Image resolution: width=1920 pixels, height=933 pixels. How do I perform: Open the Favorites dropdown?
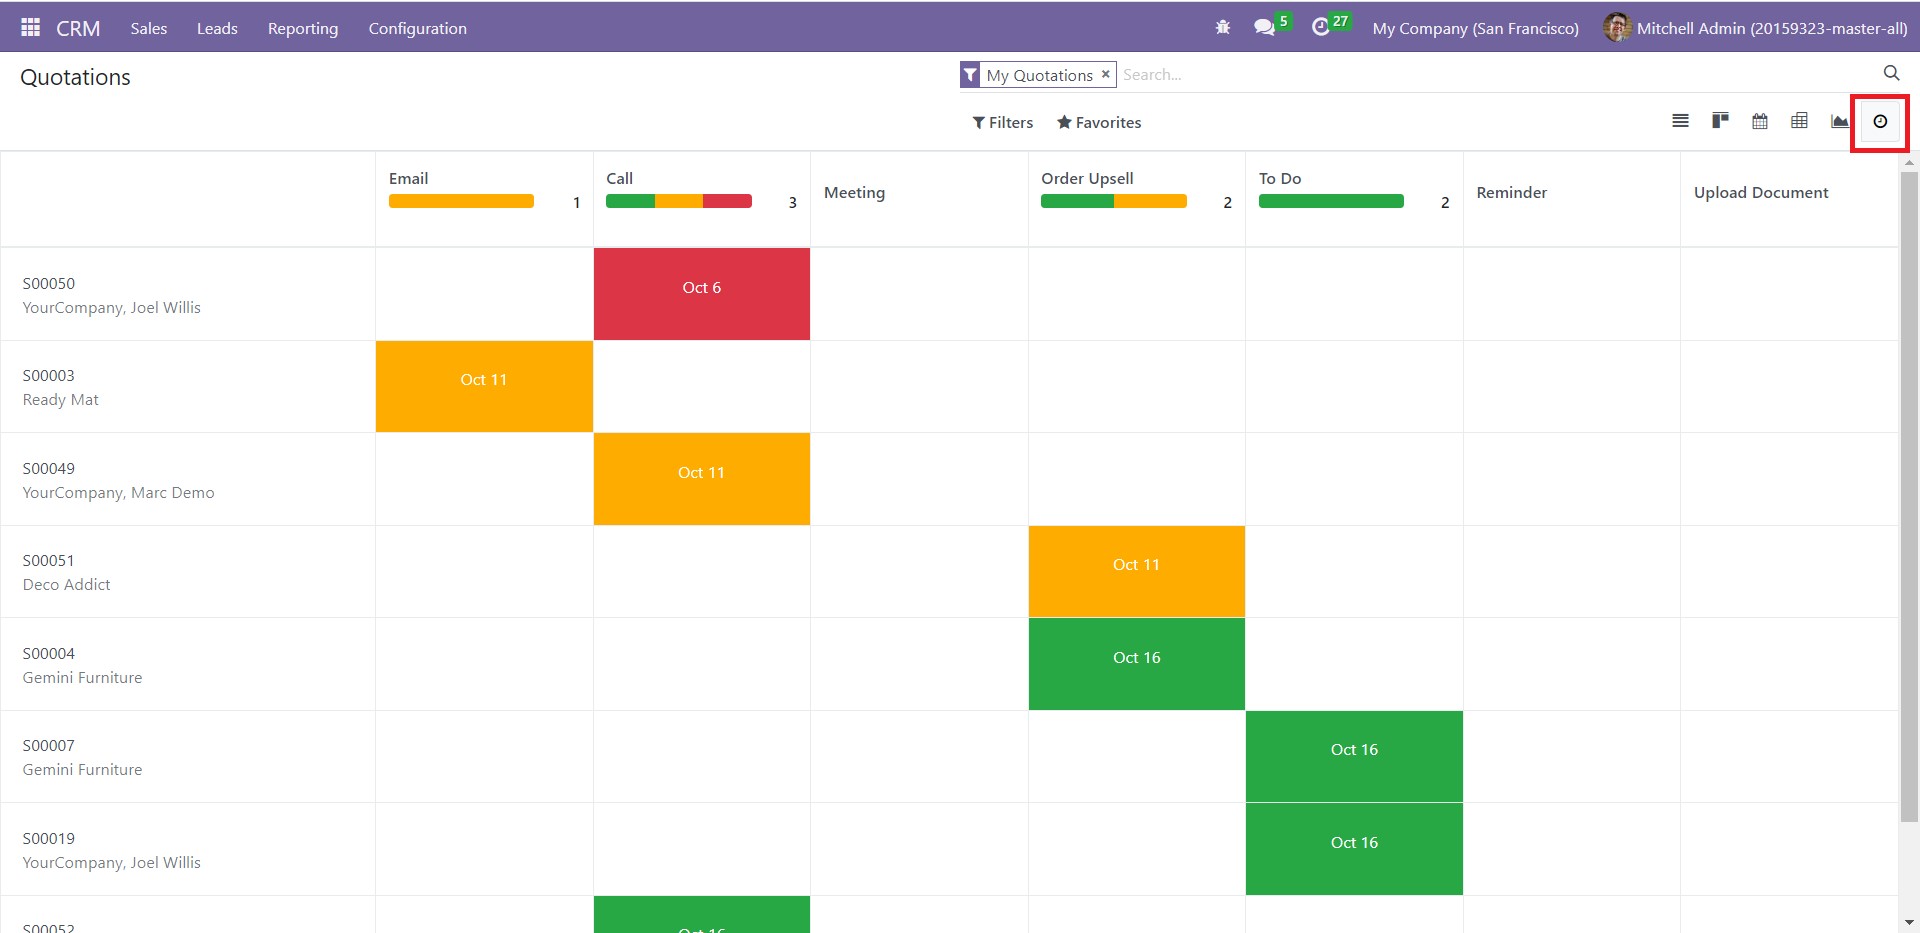1099,122
